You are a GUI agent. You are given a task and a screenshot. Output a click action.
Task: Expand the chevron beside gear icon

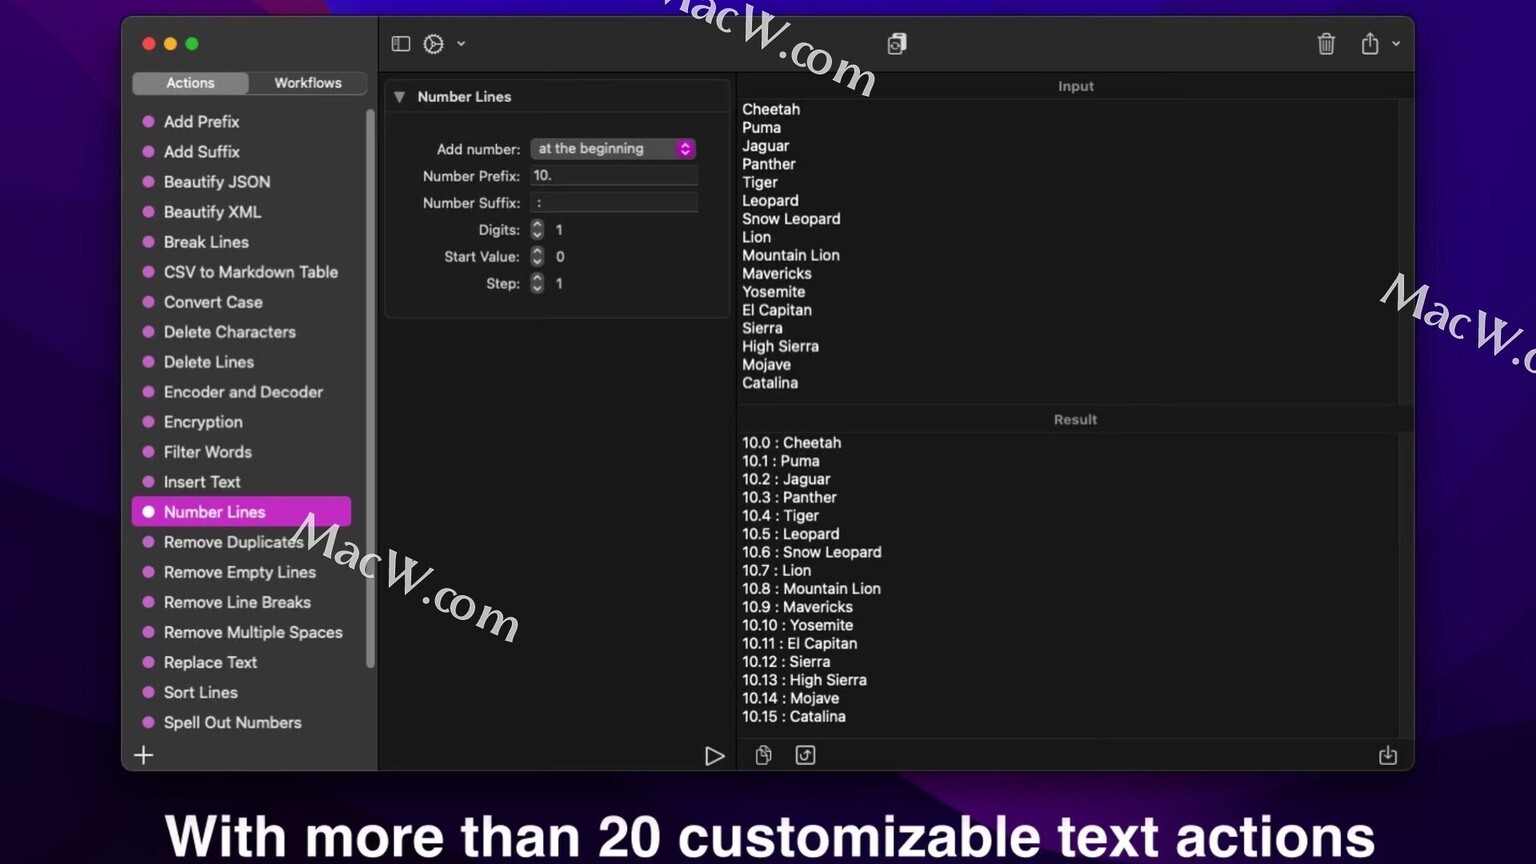pyautogui.click(x=461, y=44)
